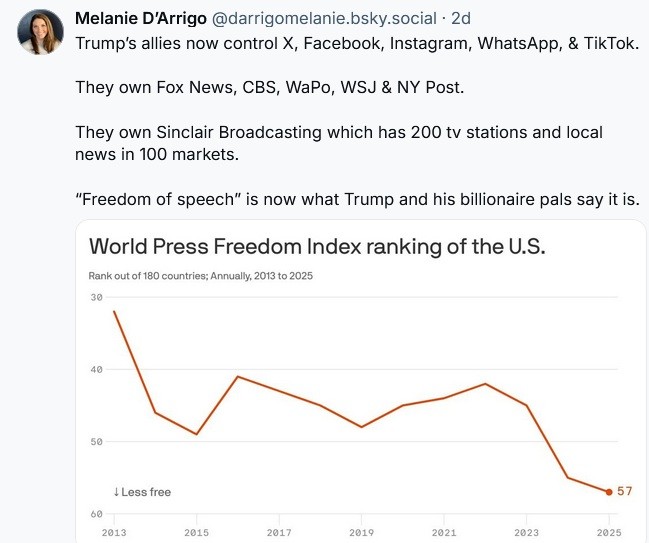The height and width of the screenshot is (543, 649).
Task: Select the 2013 x-axis label
Action: tap(114, 533)
